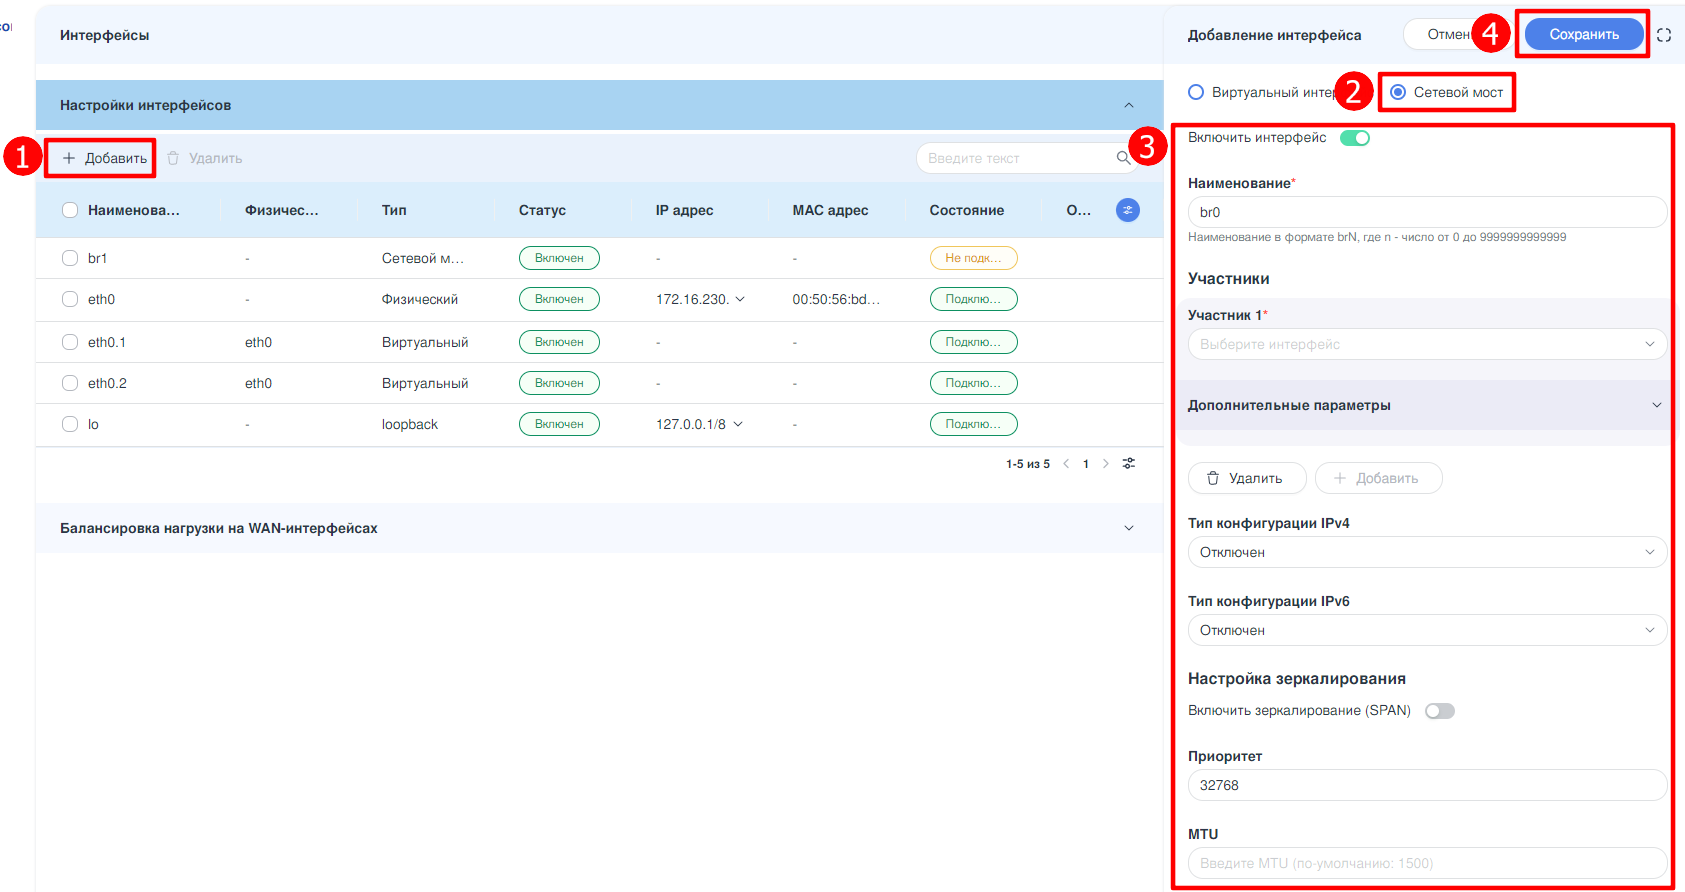This screenshot has width=1685, height=892.
Task: Go to previous page arrow in pagination
Action: (1066, 464)
